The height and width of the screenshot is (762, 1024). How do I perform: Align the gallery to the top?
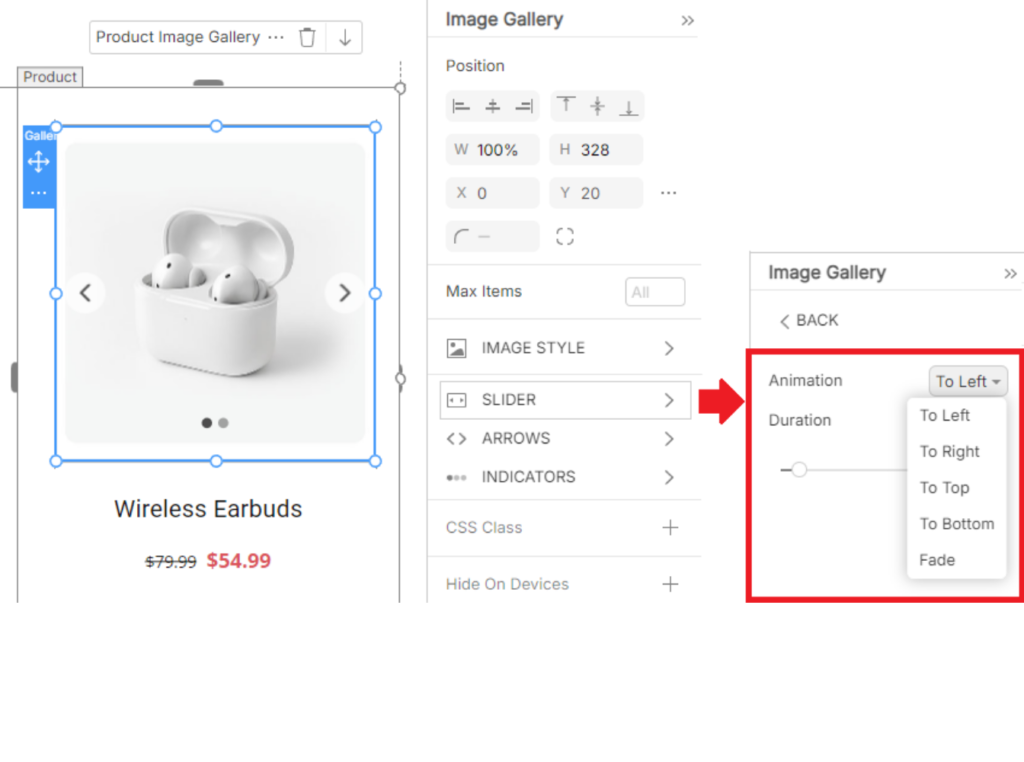pyautogui.click(x=566, y=106)
